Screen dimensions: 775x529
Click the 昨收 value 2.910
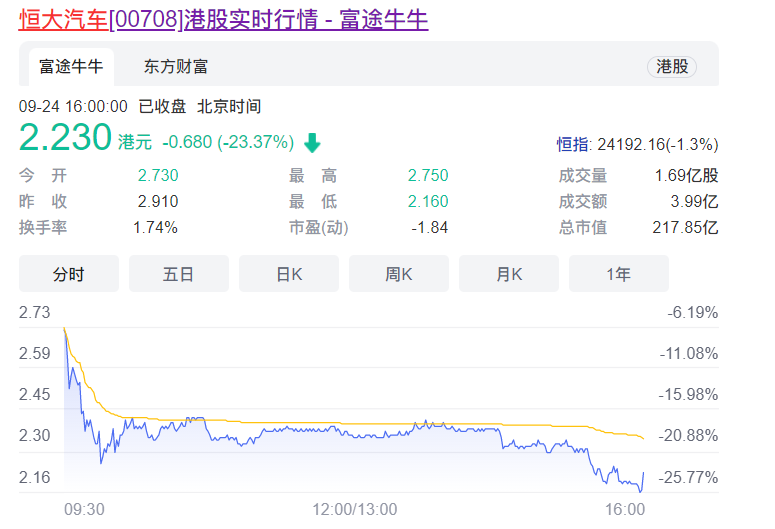point(158,202)
